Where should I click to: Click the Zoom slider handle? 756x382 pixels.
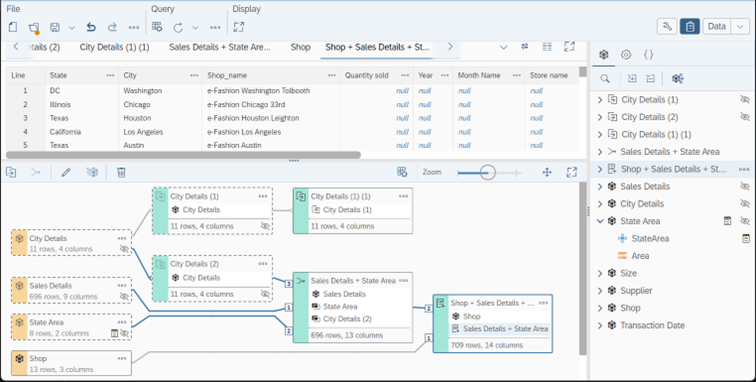[x=488, y=172]
